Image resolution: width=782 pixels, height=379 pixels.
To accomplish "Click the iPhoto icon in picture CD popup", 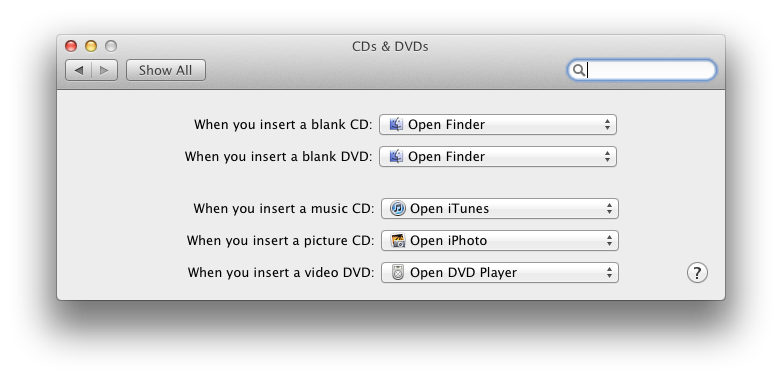I will coord(397,240).
